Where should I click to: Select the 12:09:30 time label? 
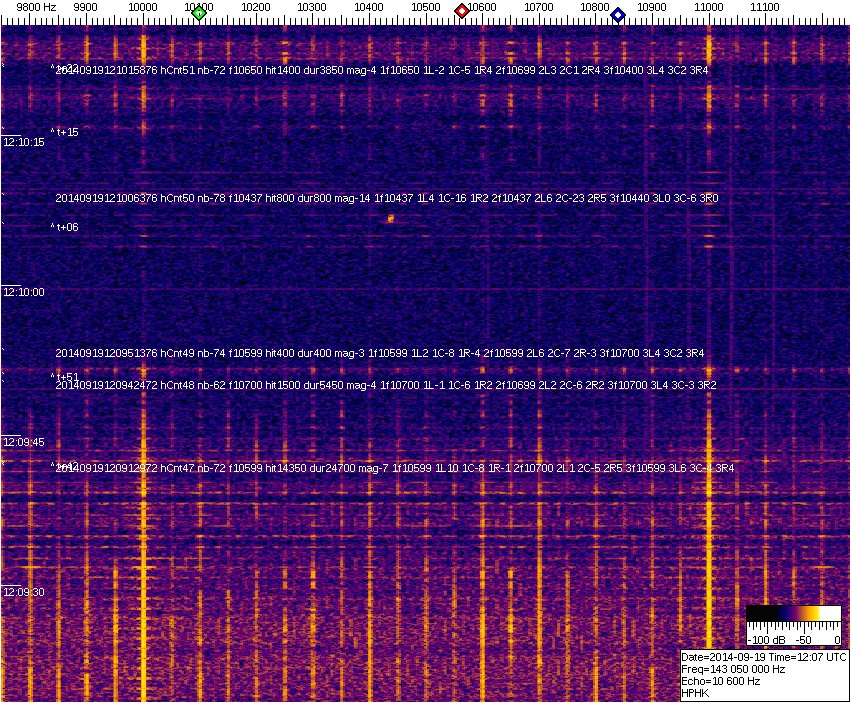click(24, 592)
